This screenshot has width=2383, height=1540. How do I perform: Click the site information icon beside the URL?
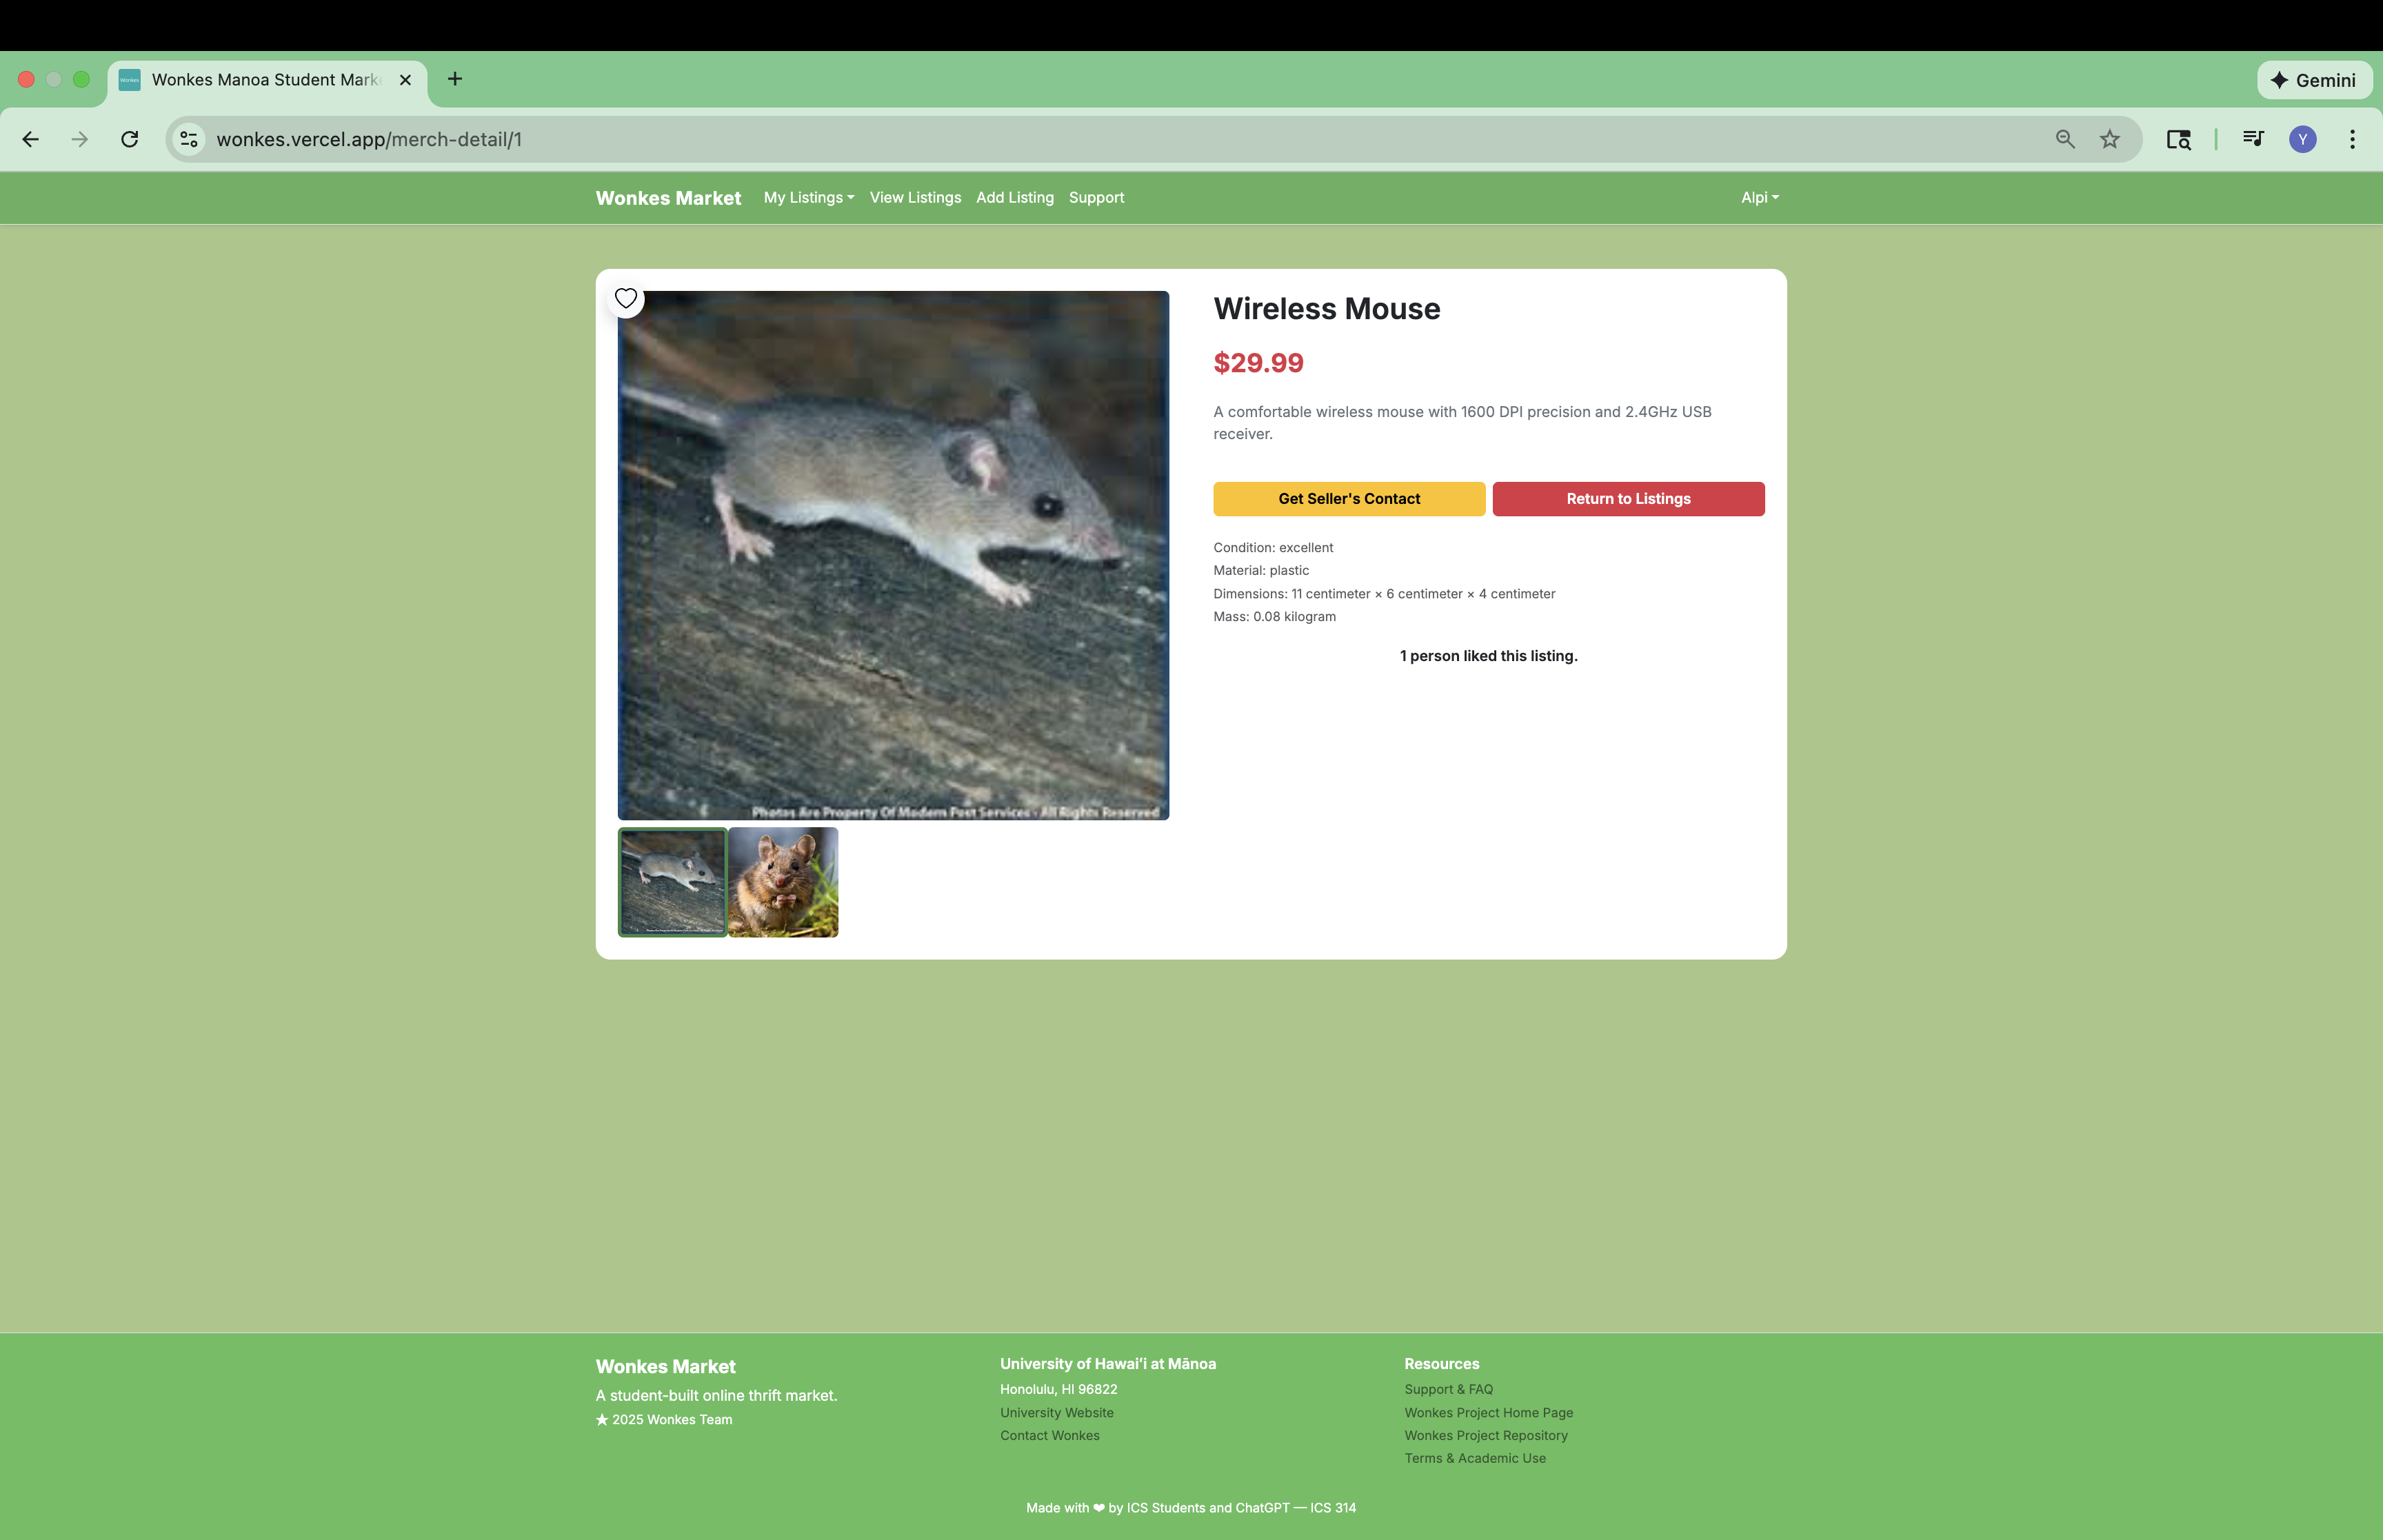(189, 139)
